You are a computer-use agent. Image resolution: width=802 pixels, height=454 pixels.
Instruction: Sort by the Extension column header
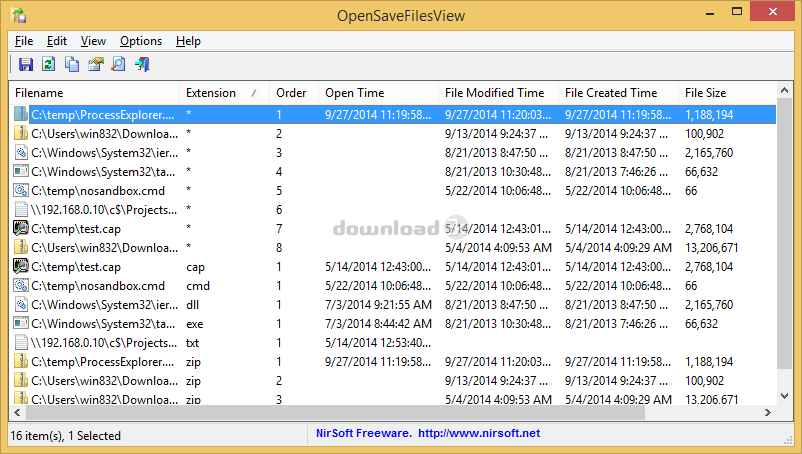point(225,93)
